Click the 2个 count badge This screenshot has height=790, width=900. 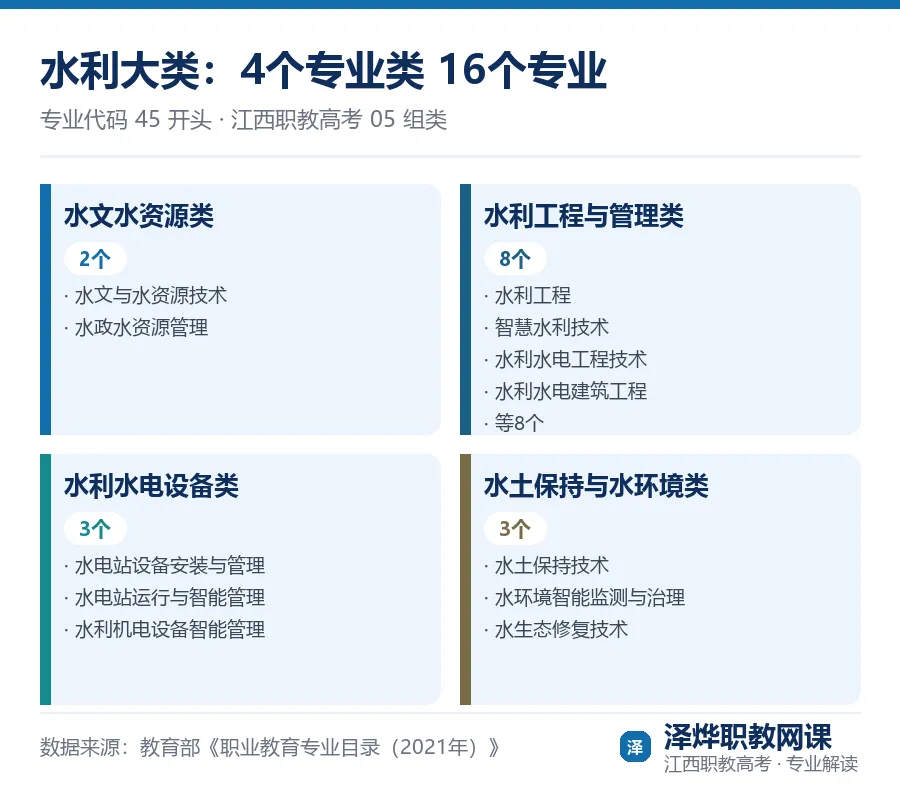95,259
